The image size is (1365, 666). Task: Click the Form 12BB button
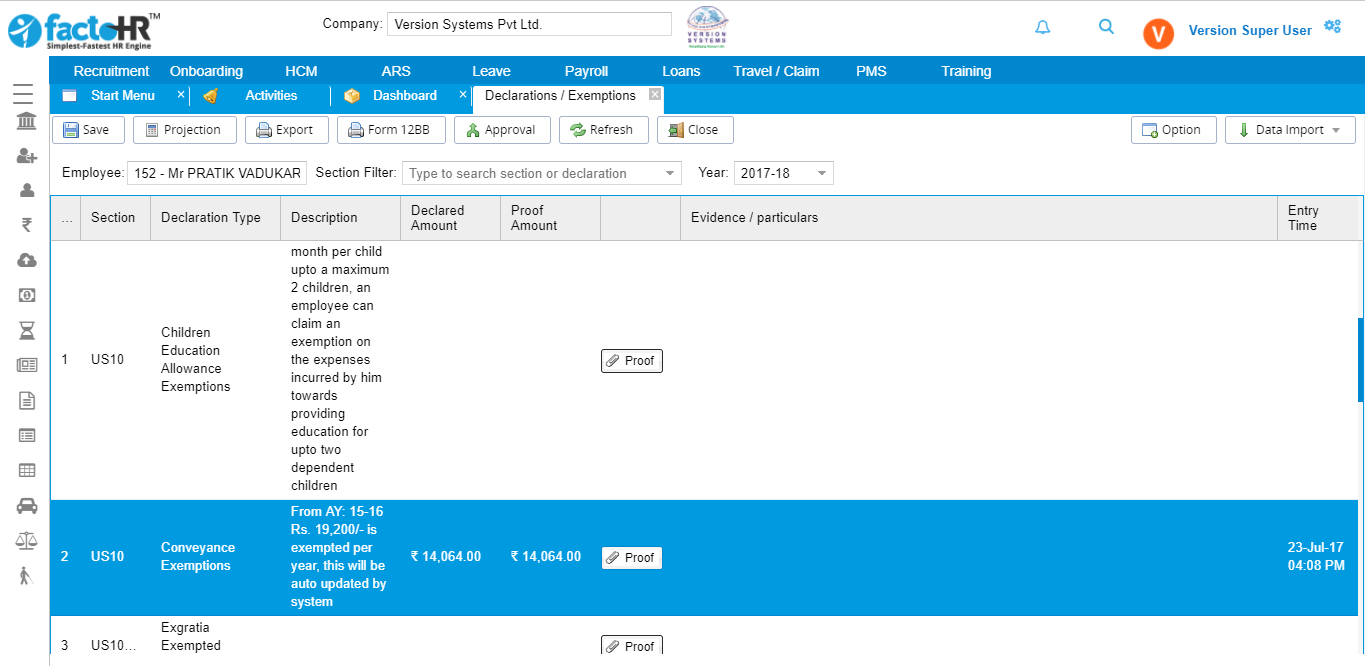(391, 129)
